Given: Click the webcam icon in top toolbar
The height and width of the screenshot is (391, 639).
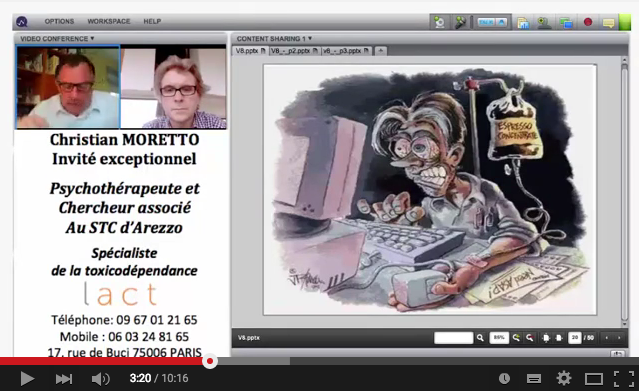Looking at the screenshot, I should coord(439,22).
